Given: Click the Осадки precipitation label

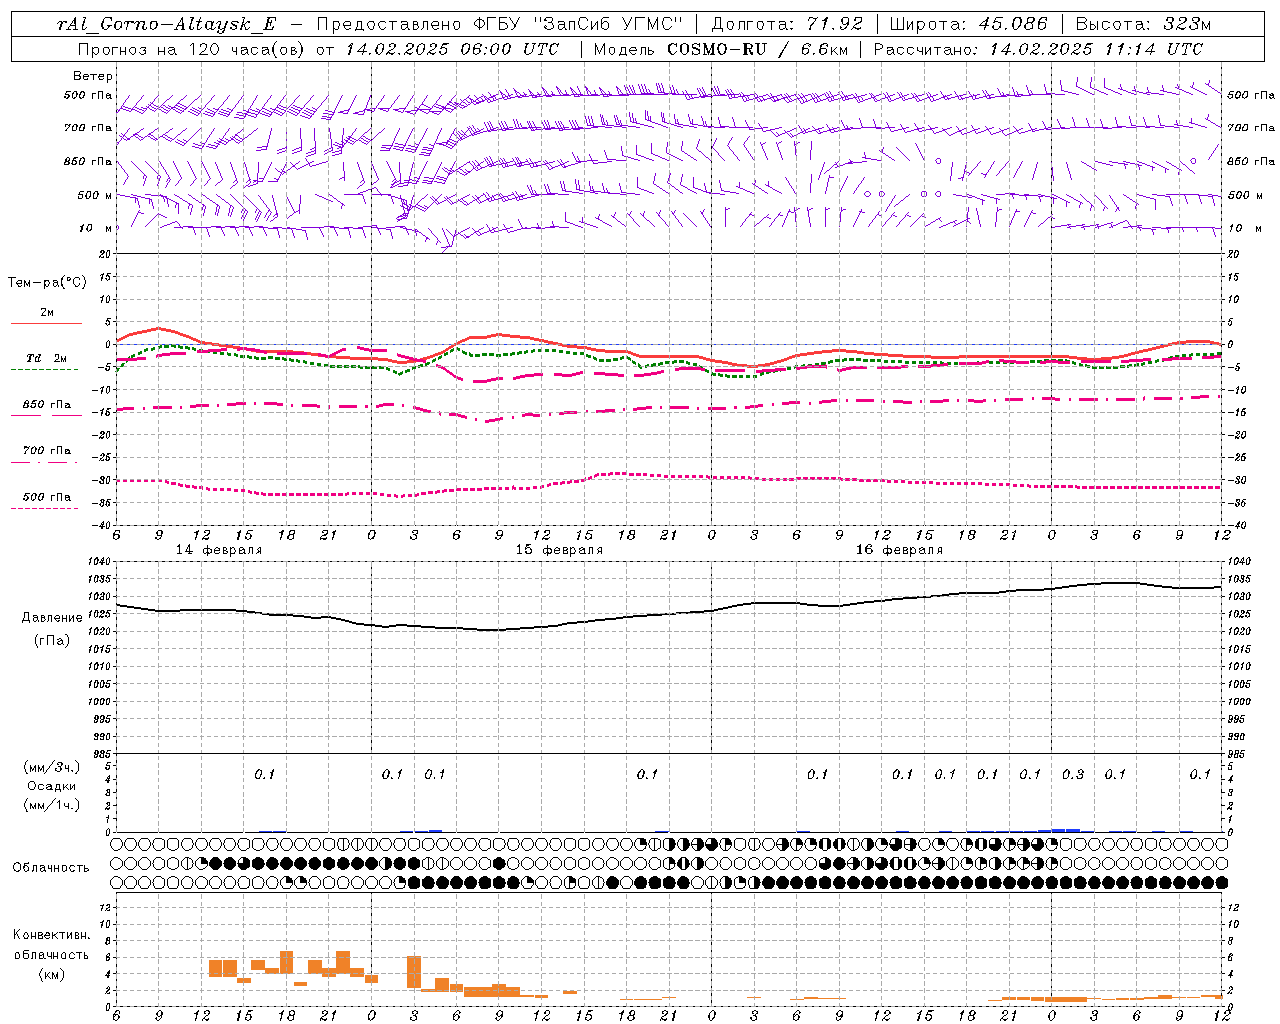Looking at the screenshot, I should (52, 786).
